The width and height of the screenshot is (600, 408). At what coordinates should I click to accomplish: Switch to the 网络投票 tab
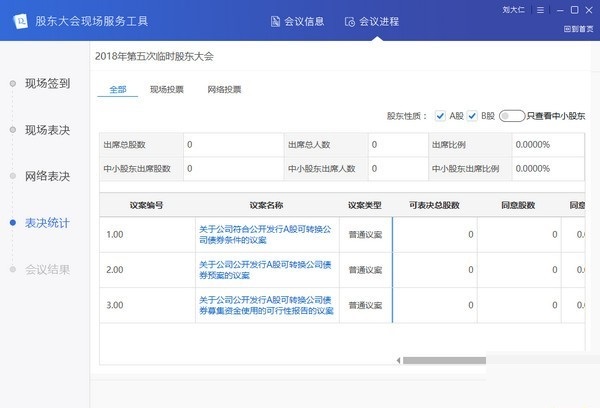[224, 90]
